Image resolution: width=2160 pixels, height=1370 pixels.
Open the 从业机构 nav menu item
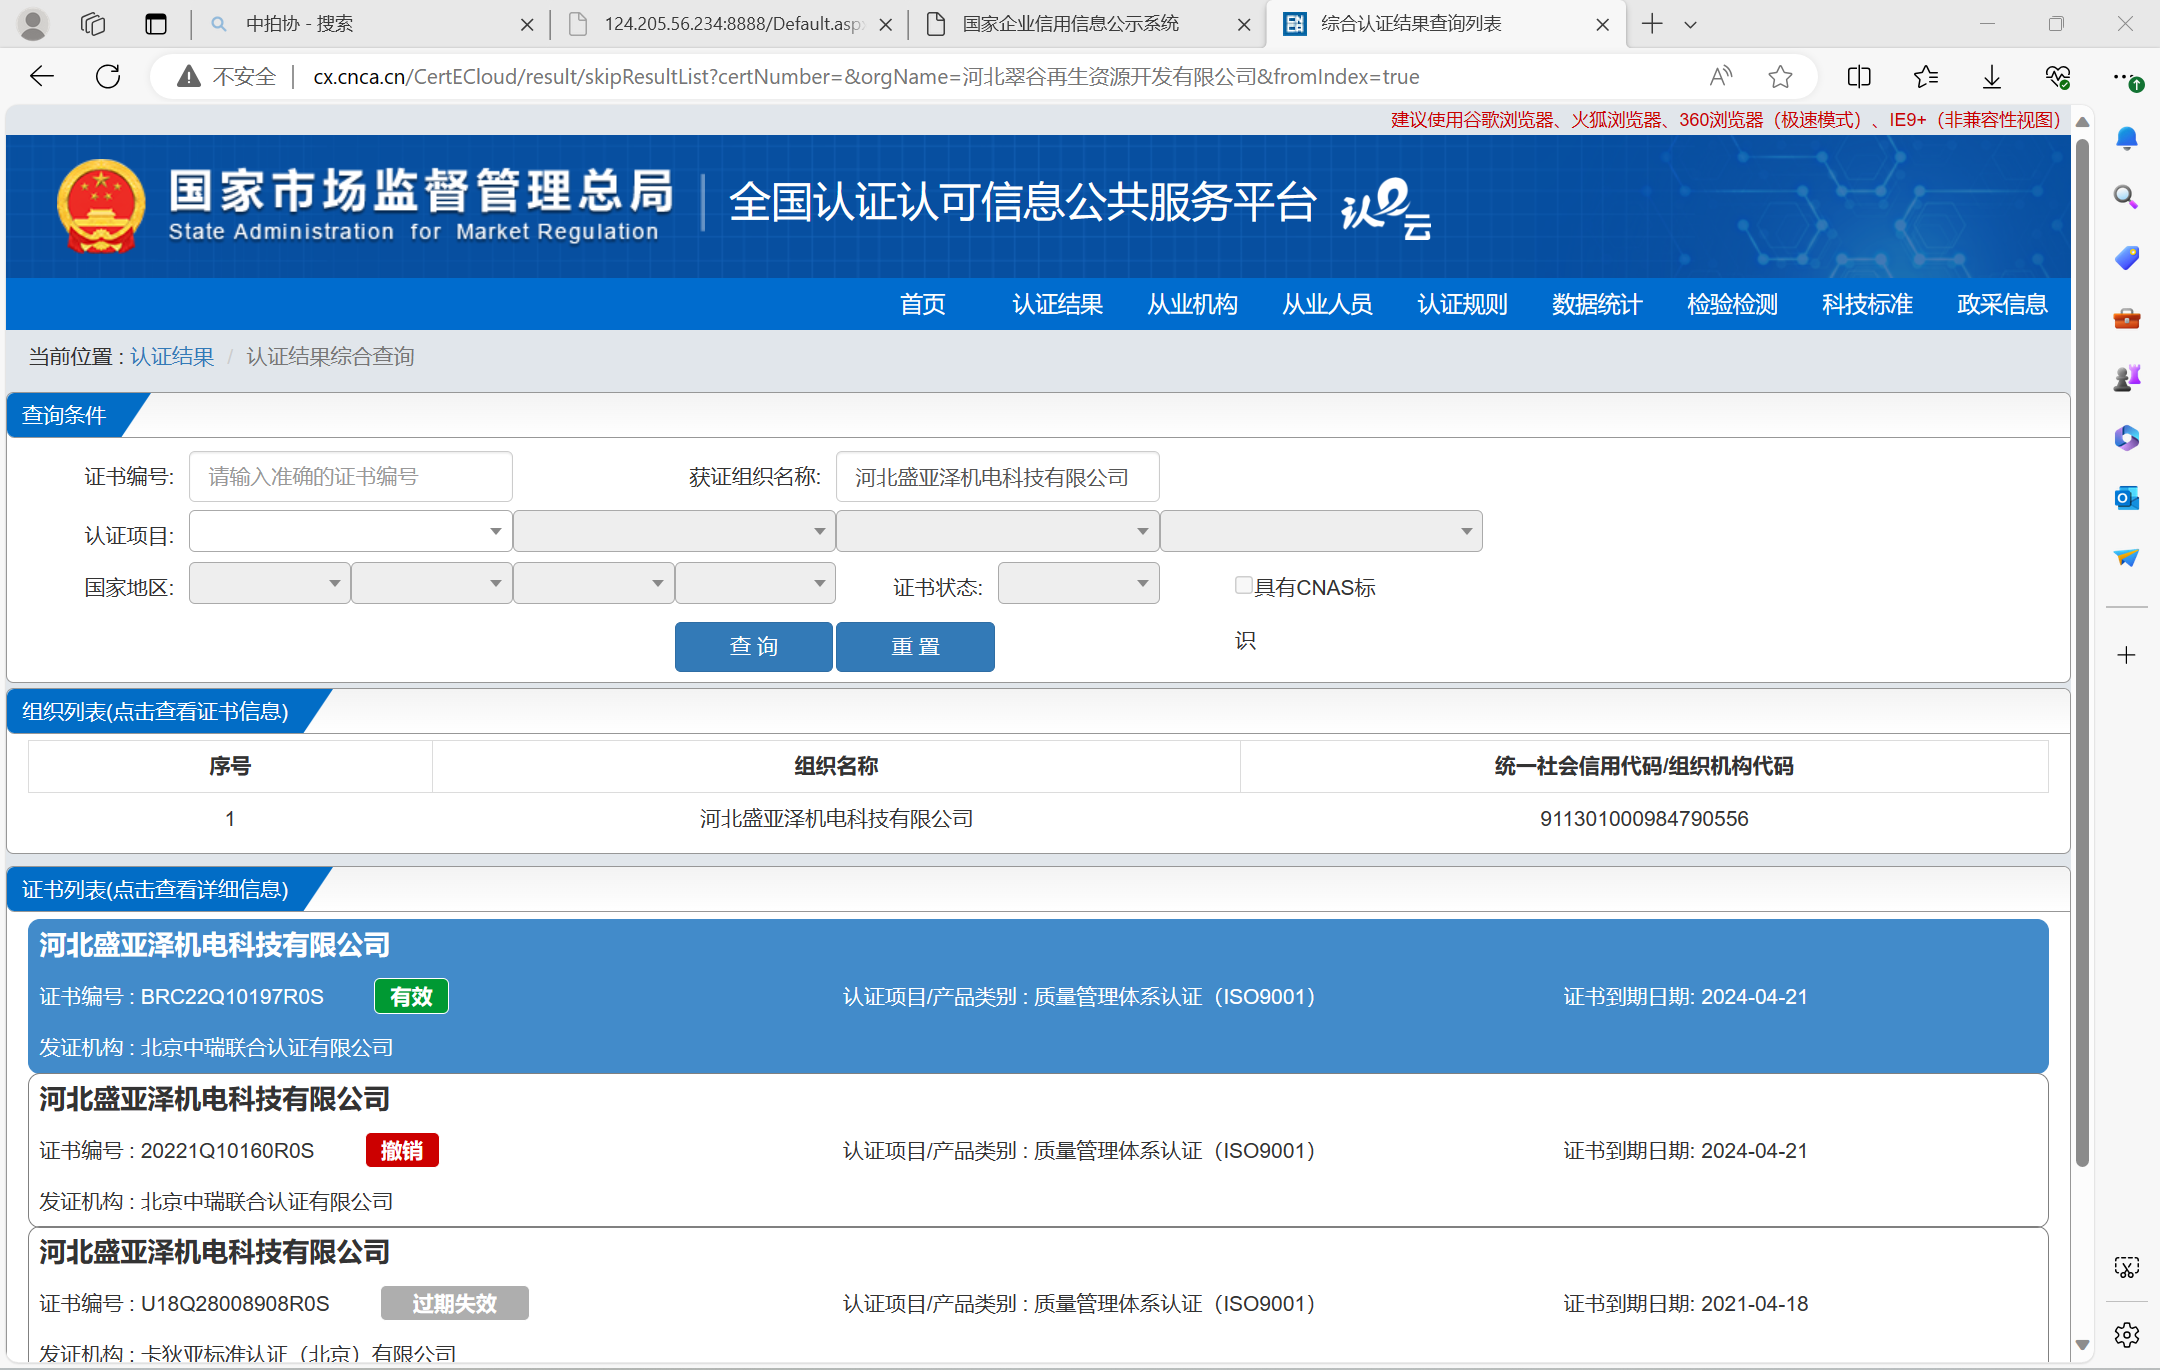pos(1192,304)
